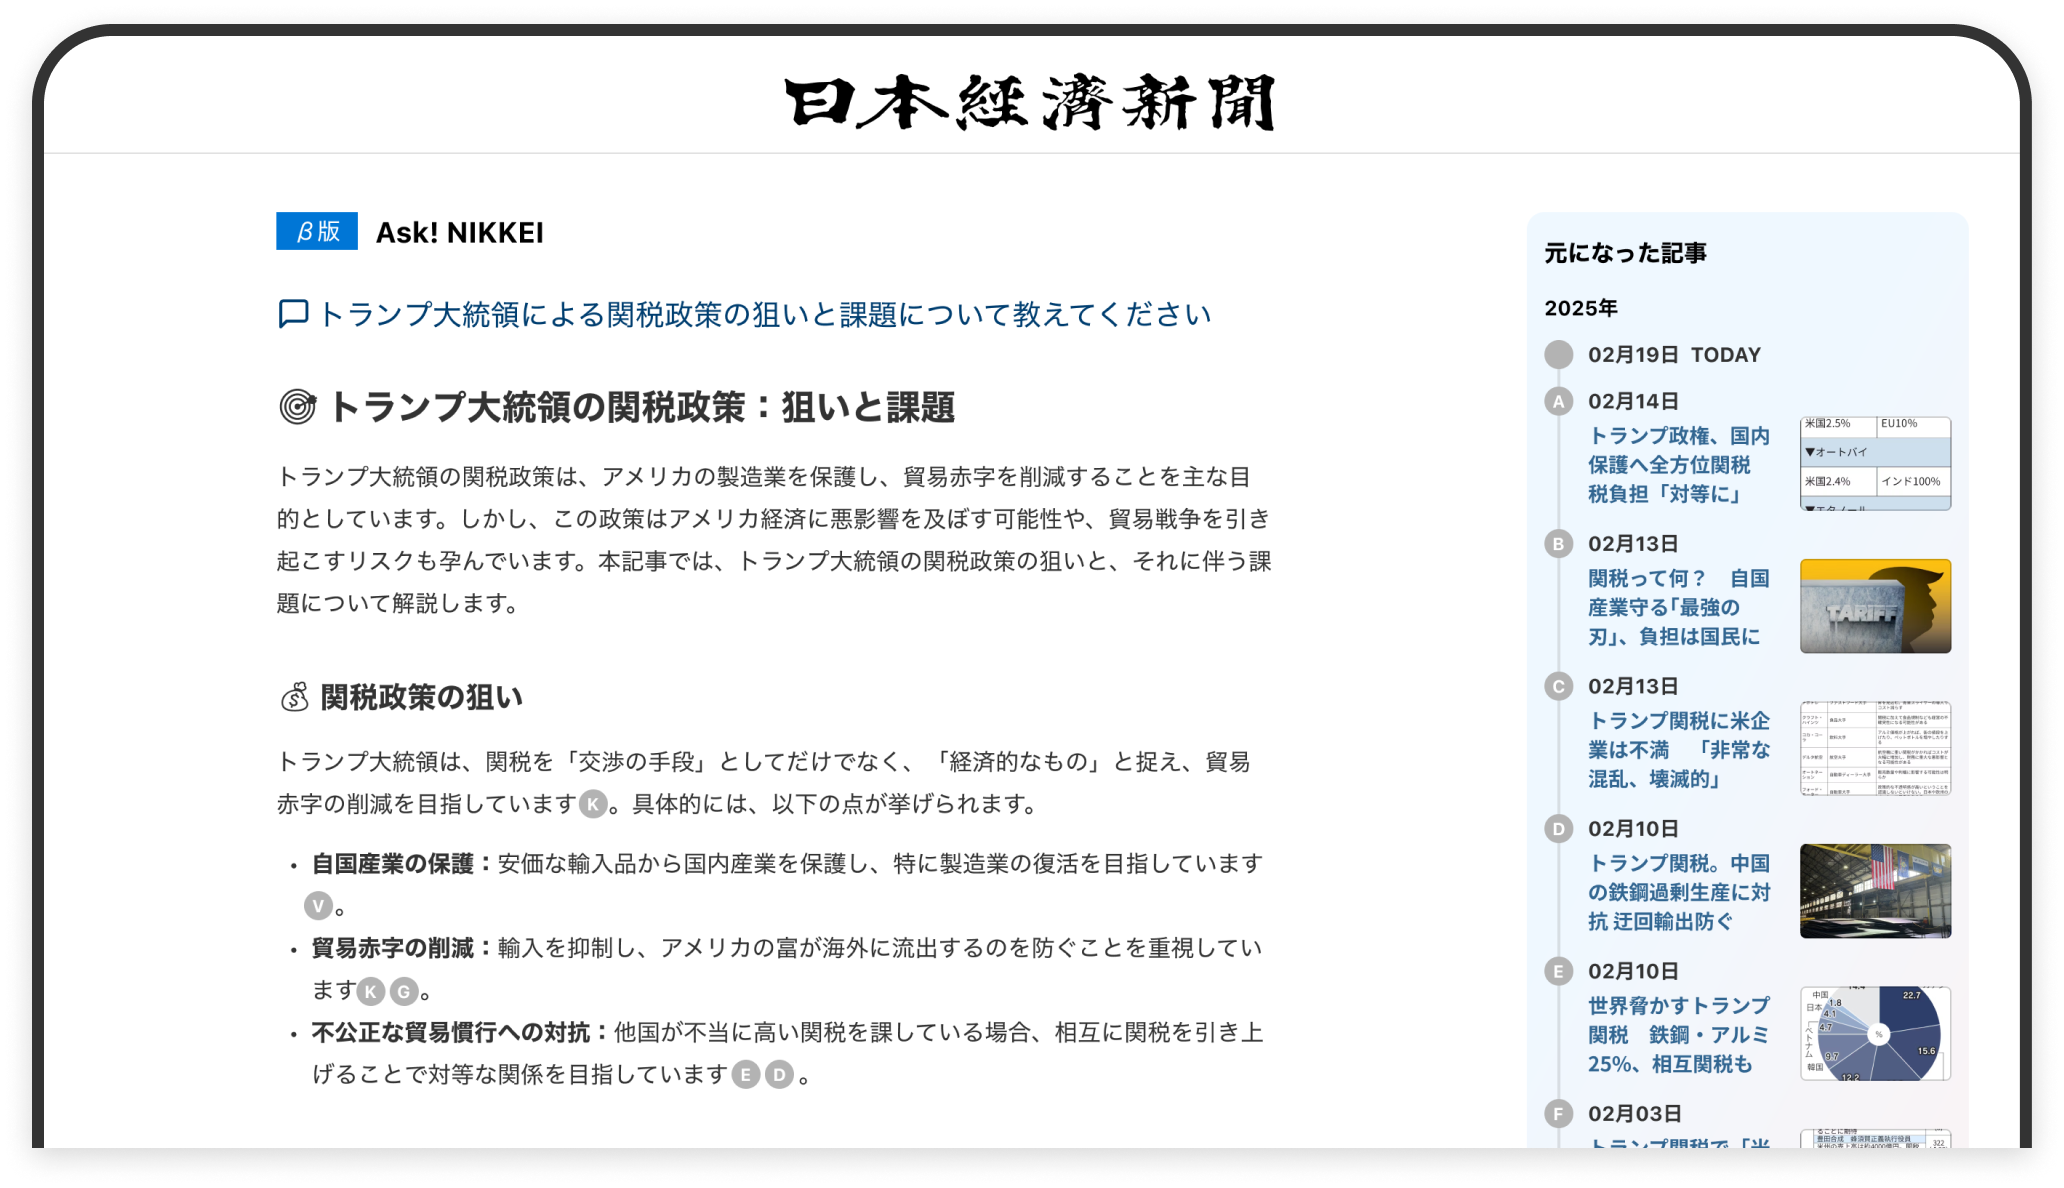Viewport: 2064px width, 1188px height.
Task: Open article 世界脅かすトランプ関税 鉄鋼・アルミ
Action: (x=1678, y=1034)
